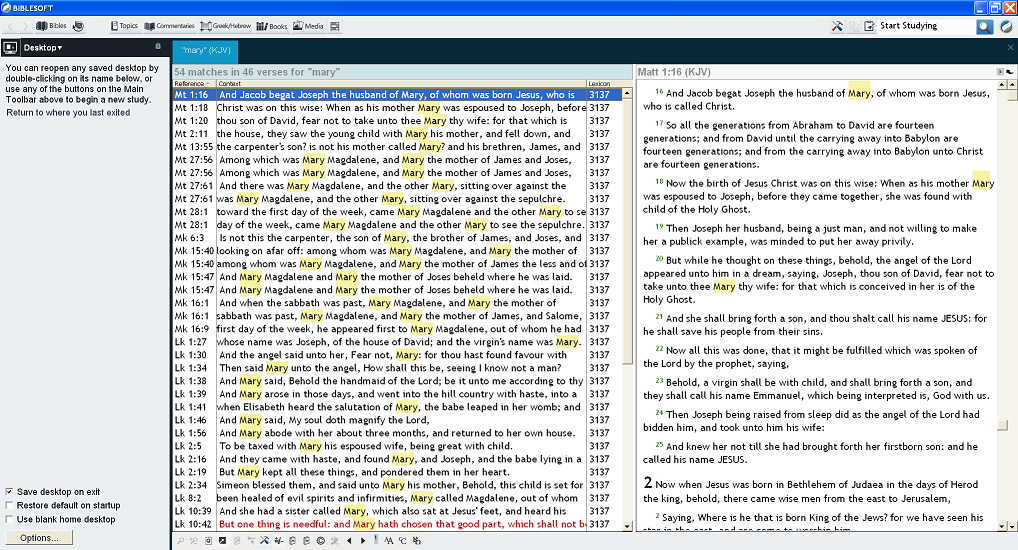1018x550 pixels.
Task: Click the results list scrollbar thumb
Action: click(627, 231)
